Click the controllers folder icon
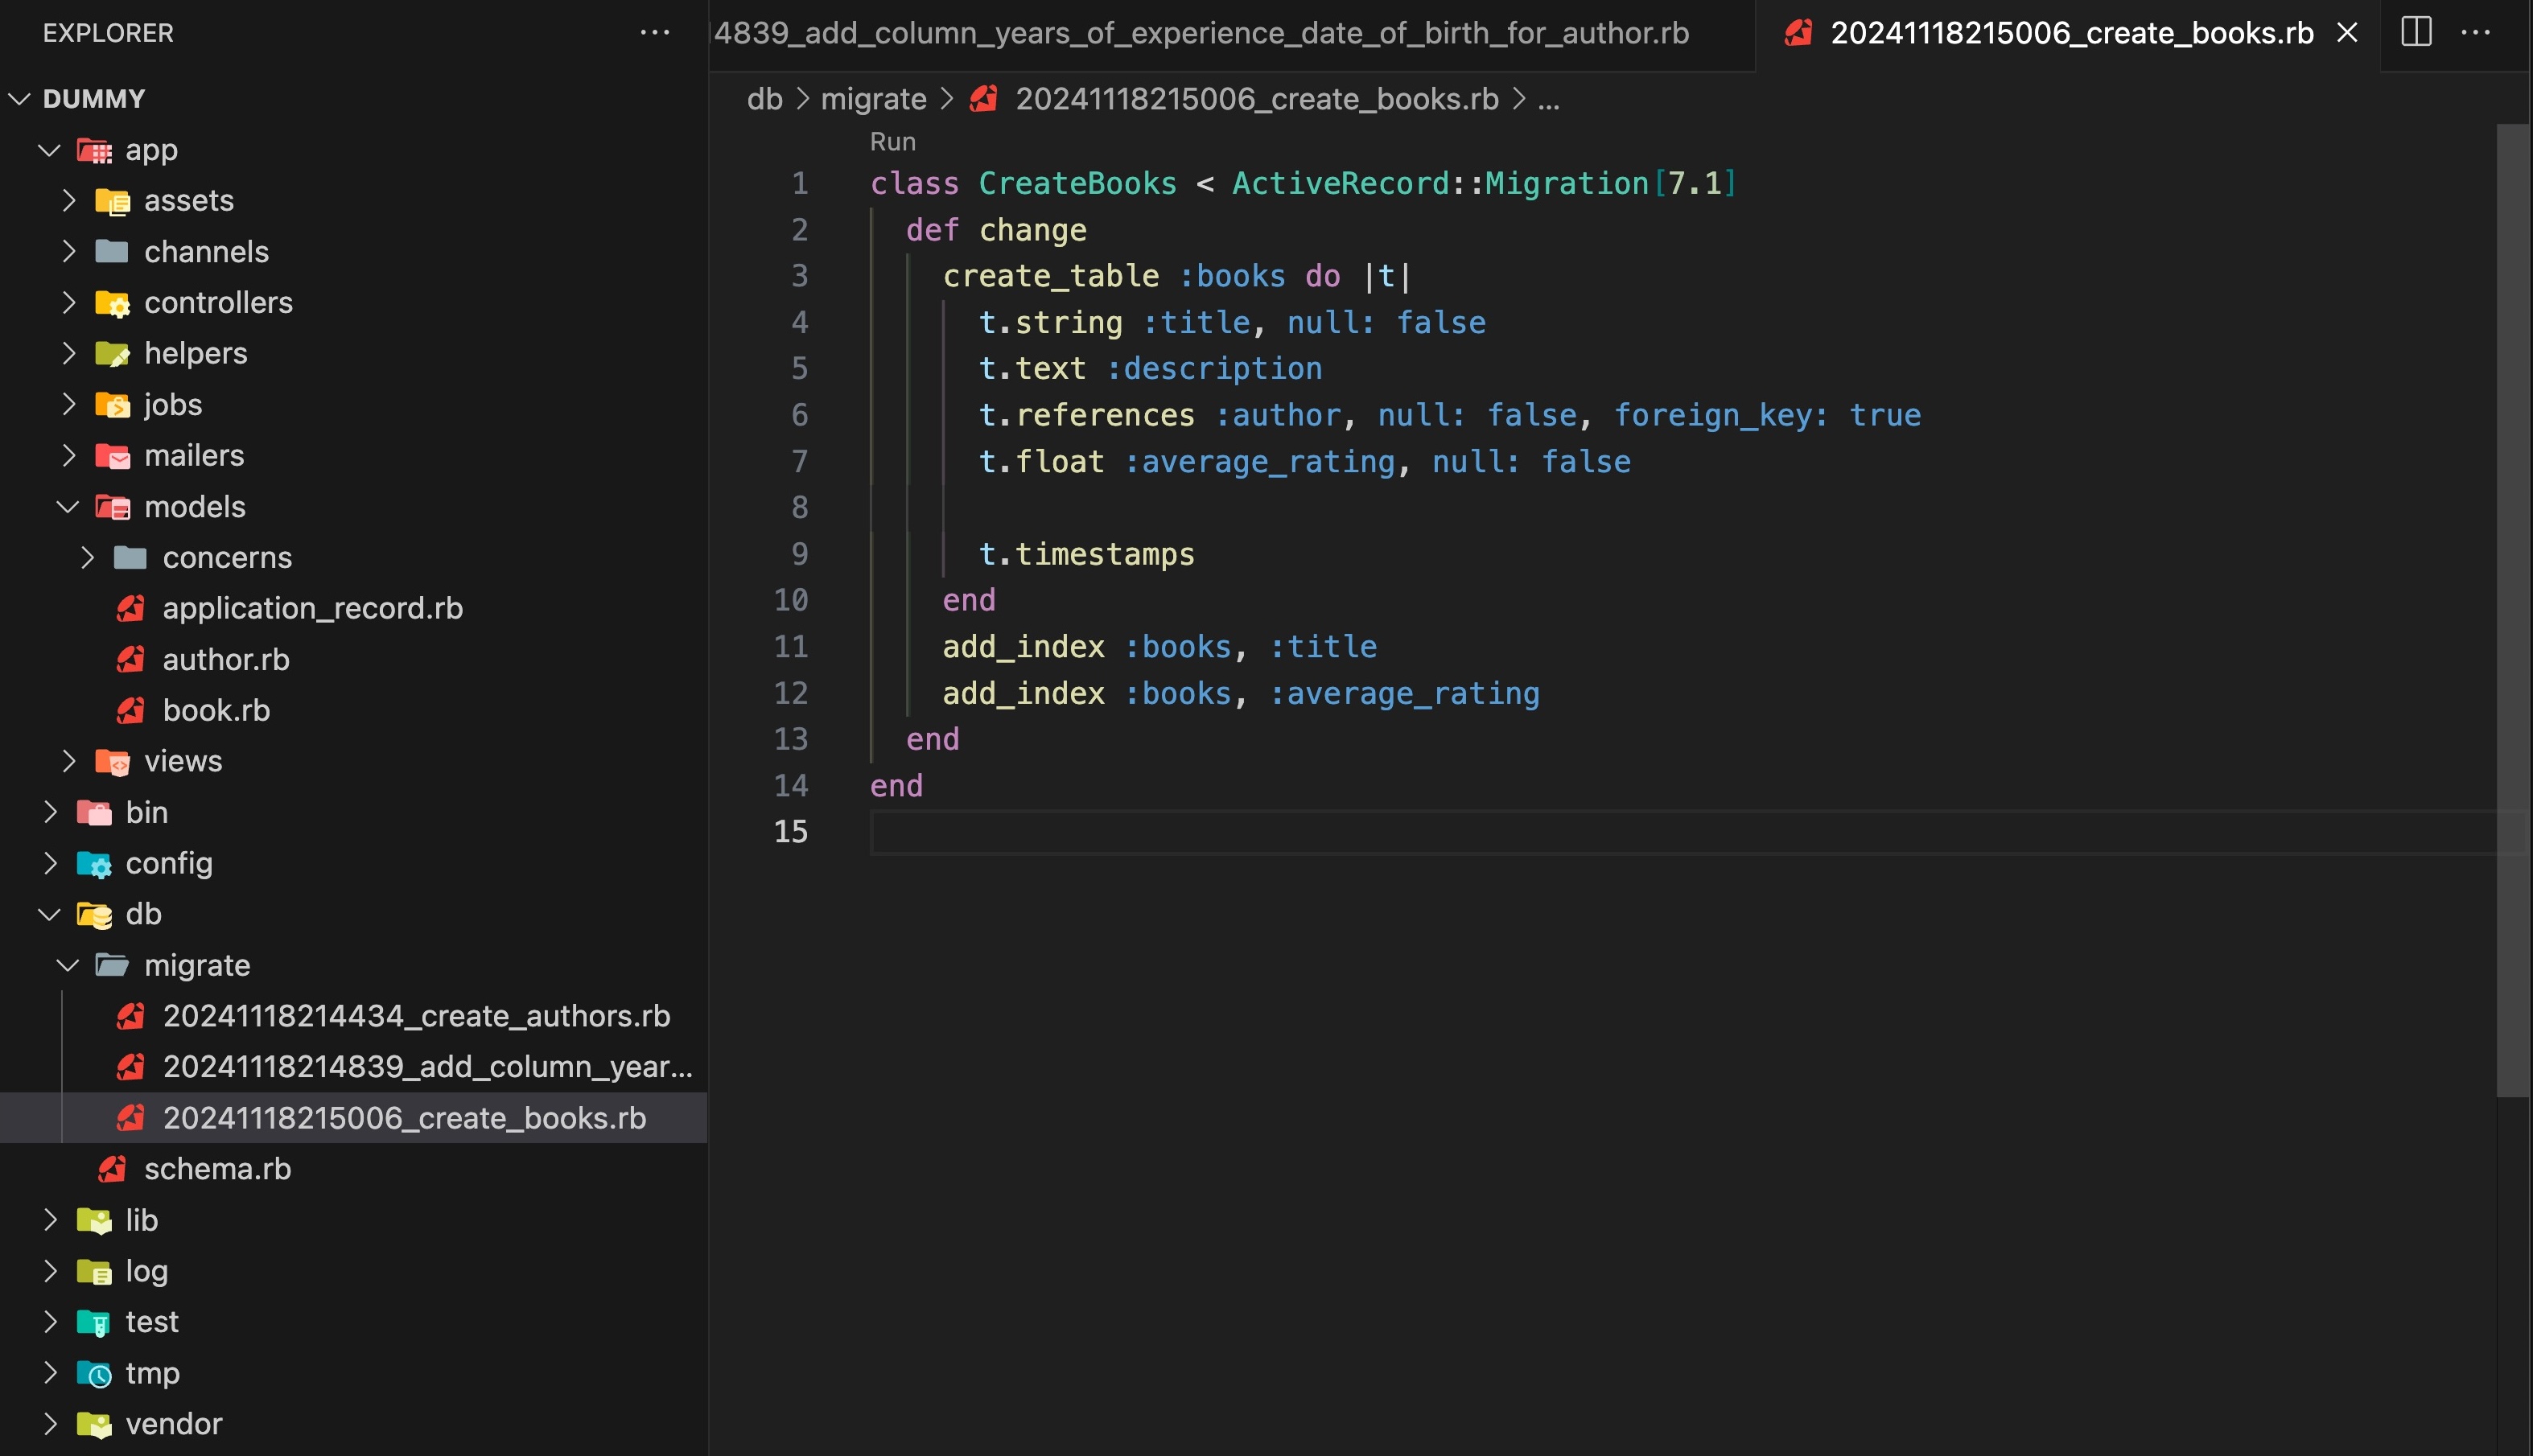2533x1456 pixels. [112, 303]
